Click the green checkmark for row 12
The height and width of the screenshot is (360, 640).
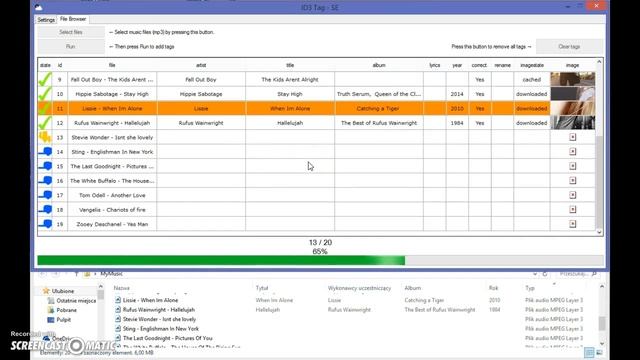(45, 123)
